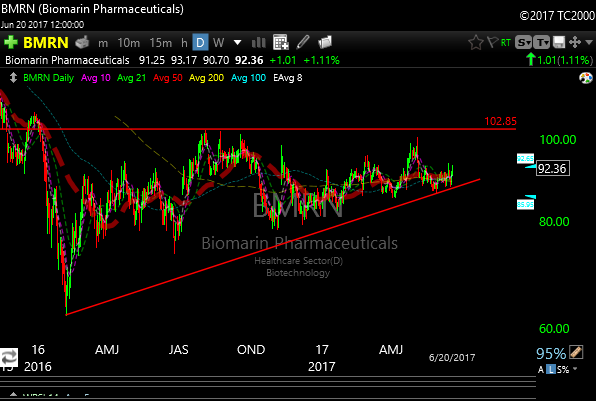
Task: Select the Weekly 'W' timeframe
Action: coord(218,43)
